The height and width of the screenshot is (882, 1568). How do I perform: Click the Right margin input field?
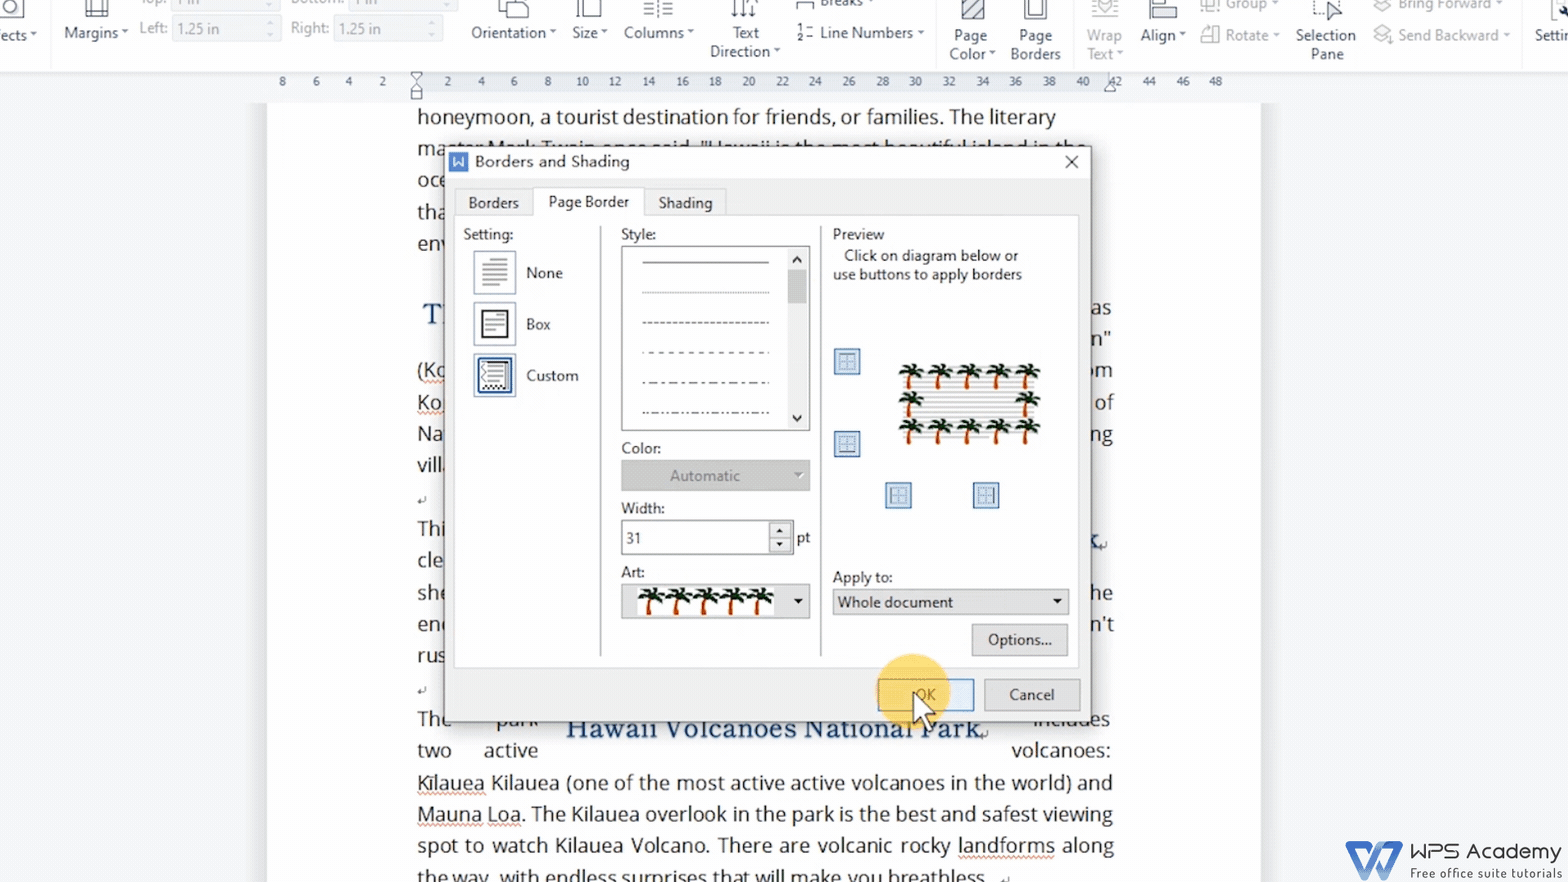pyautogui.click(x=386, y=28)
